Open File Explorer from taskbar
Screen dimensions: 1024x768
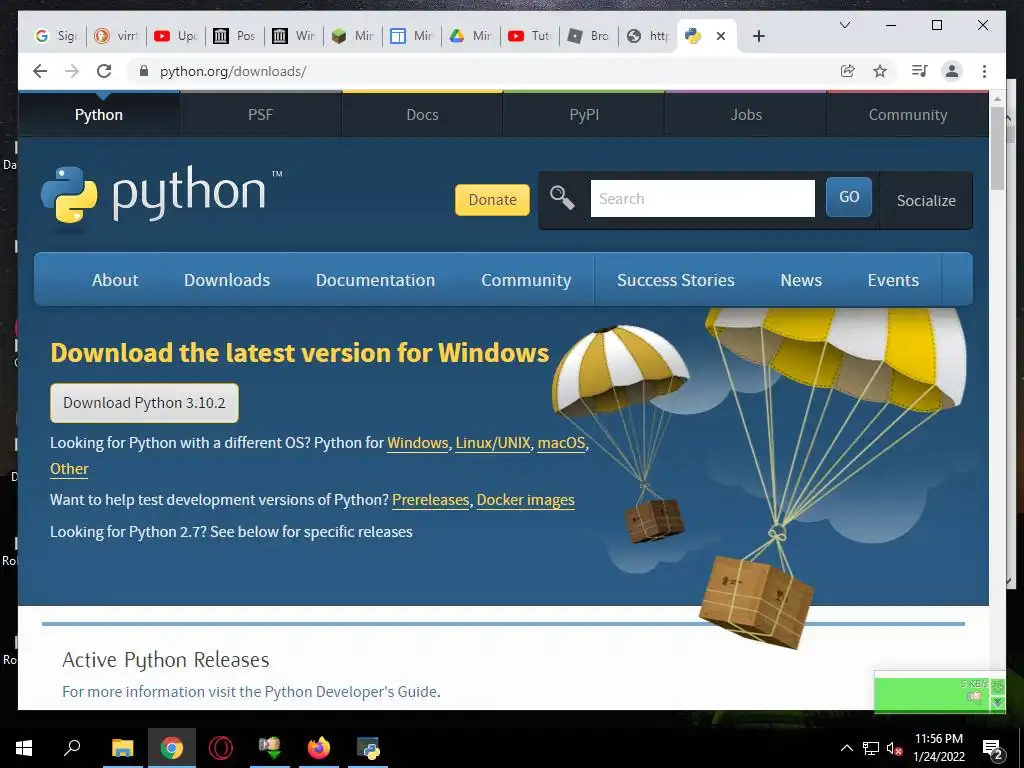coord(122,748)
